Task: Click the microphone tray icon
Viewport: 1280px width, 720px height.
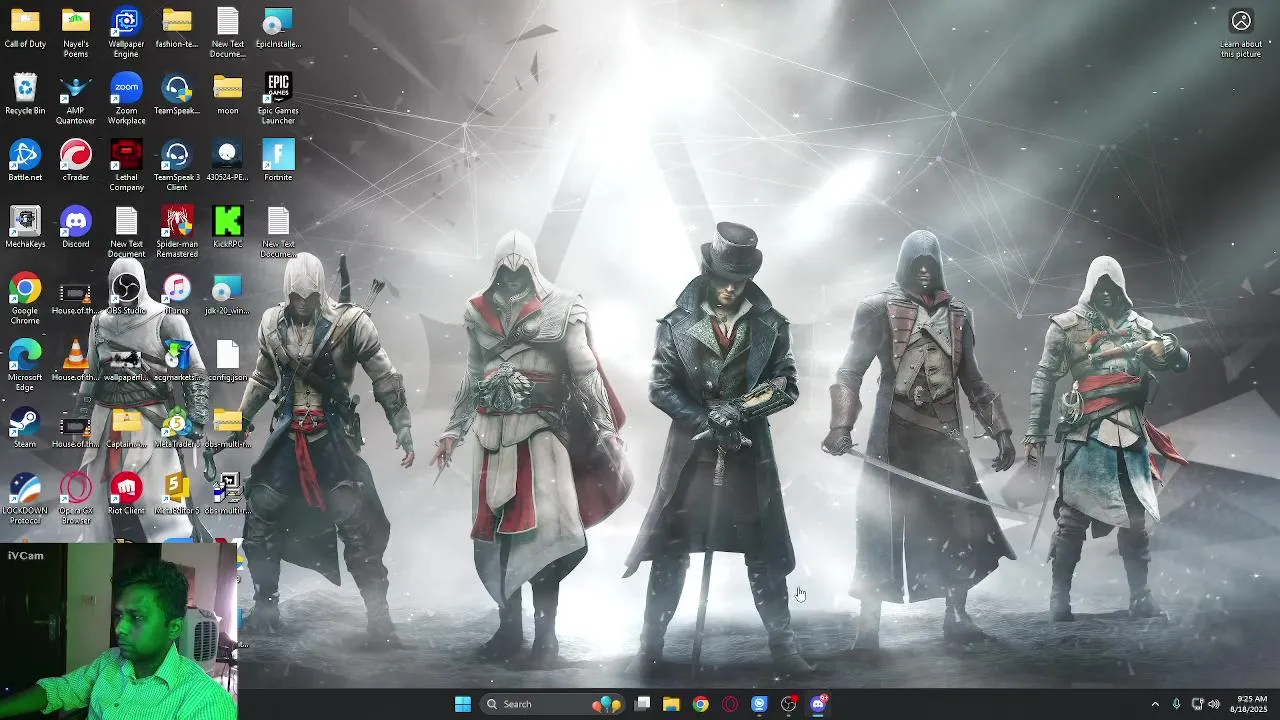Action: tap(1176, 704)
